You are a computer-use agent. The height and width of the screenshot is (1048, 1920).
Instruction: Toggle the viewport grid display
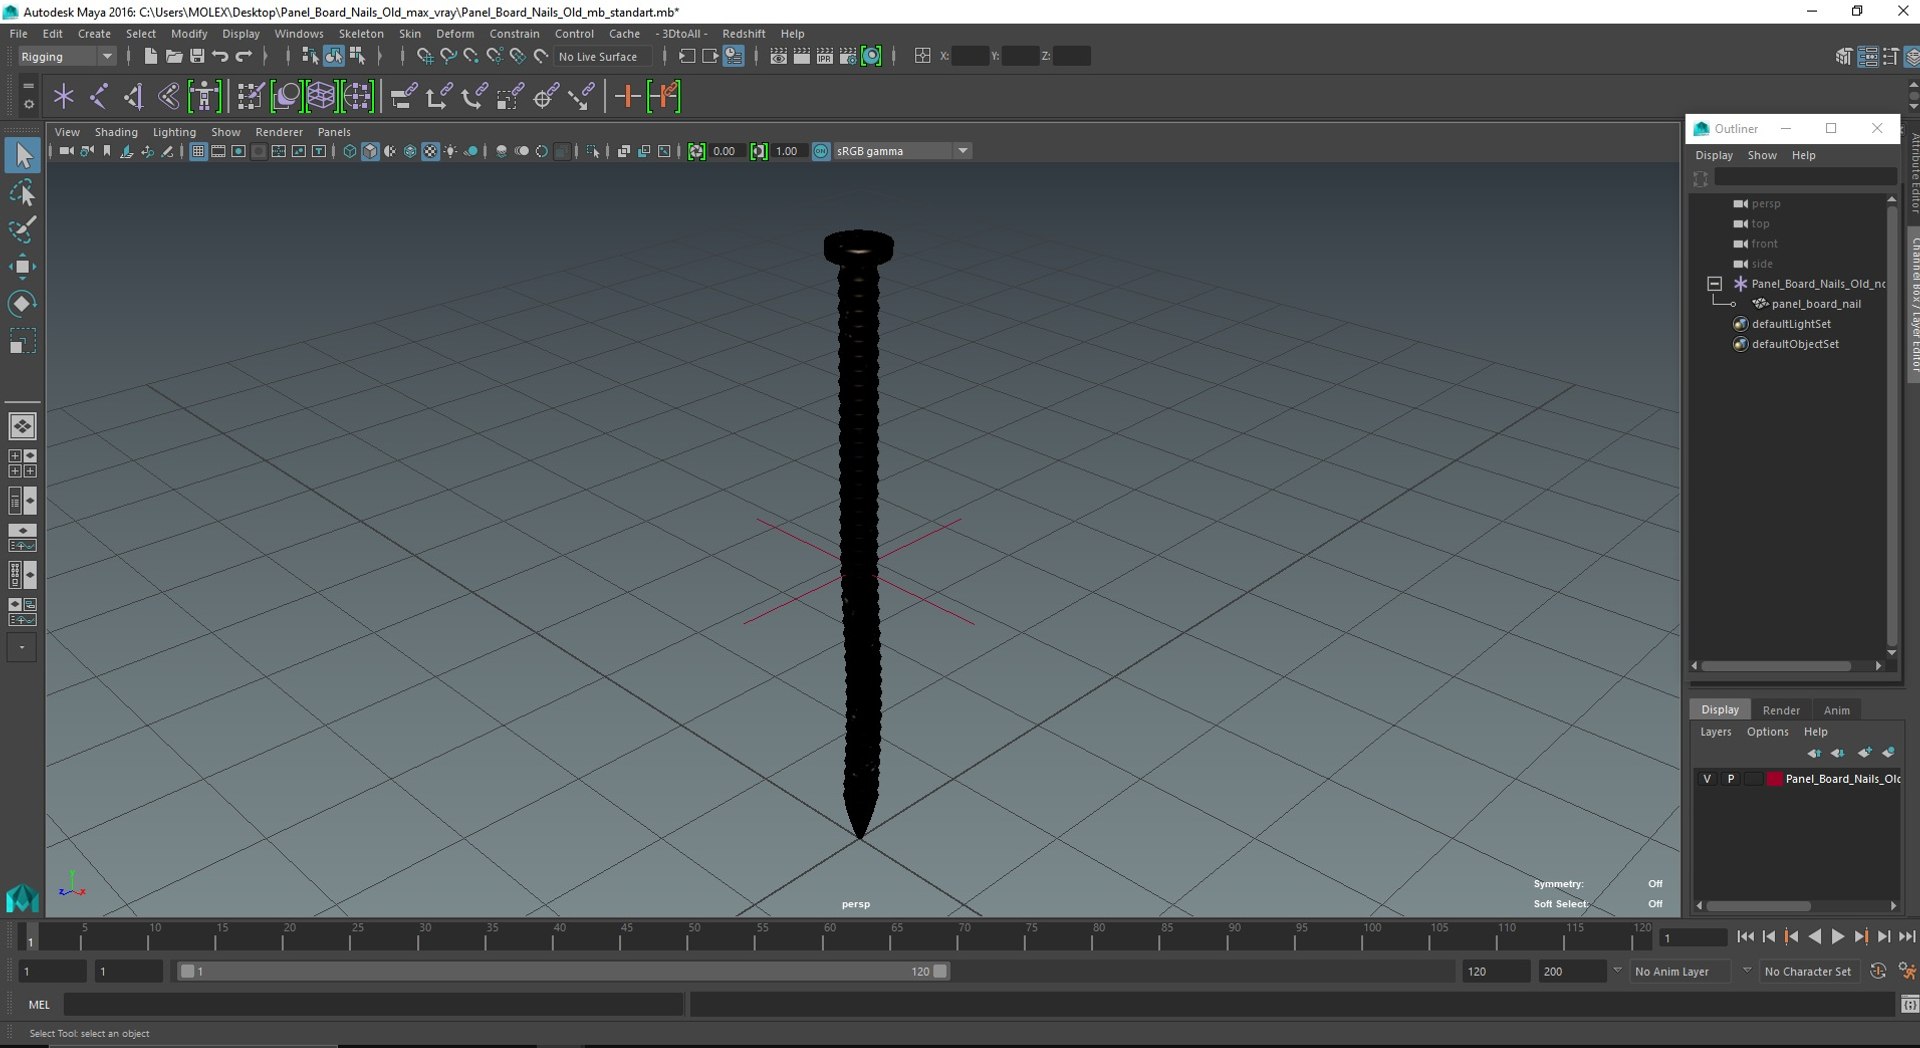[198, 151]
